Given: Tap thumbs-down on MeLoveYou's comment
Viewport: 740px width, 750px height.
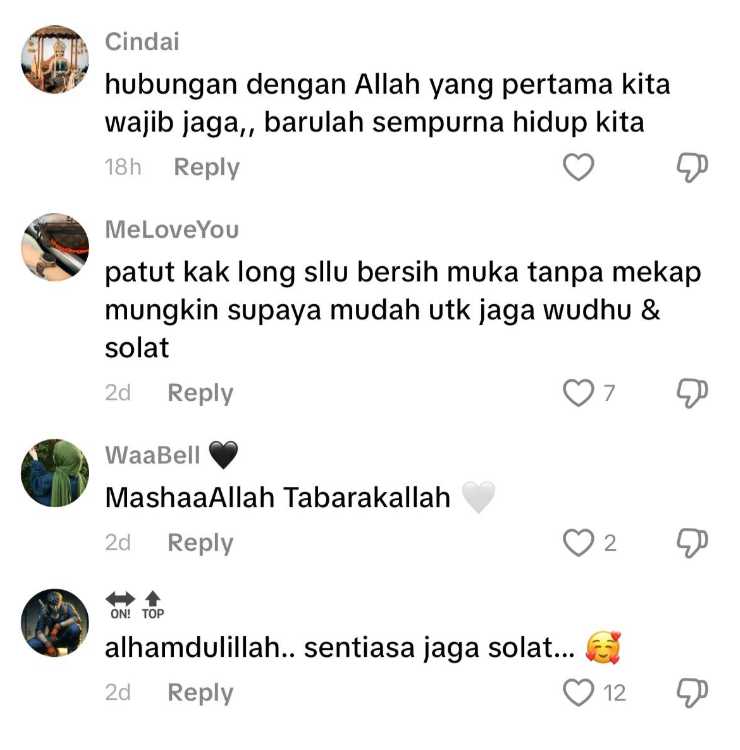Looking at the screenshot, I should [x=692, y=393].
